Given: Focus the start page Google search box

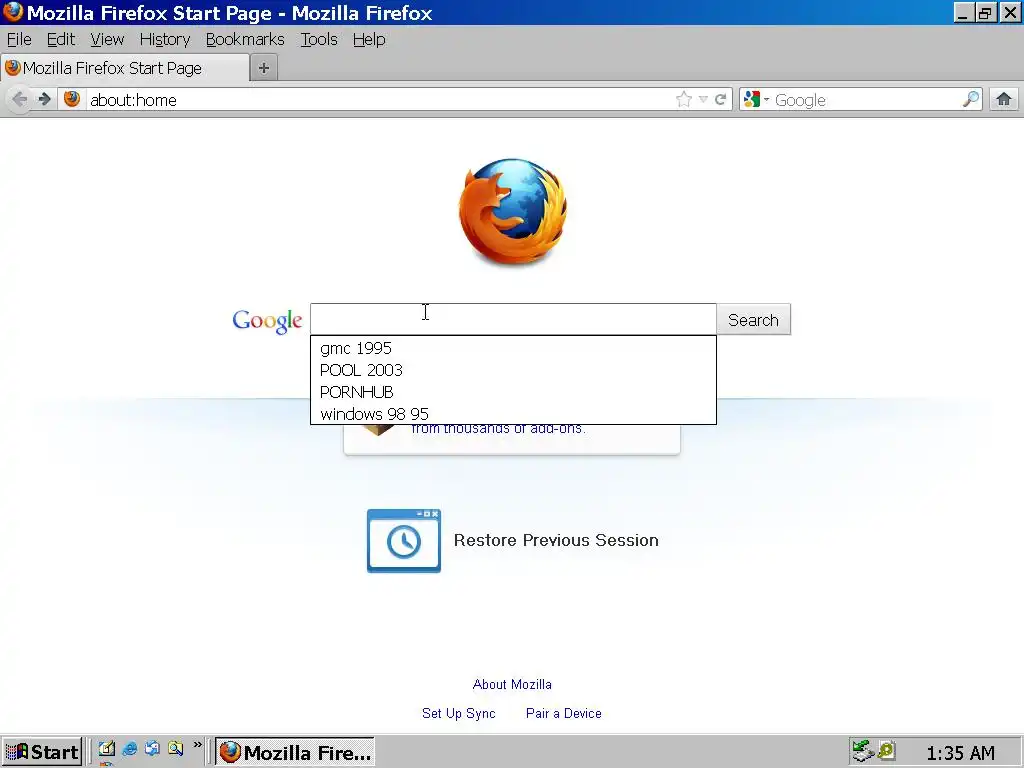Looking at the screenshot, I should pos(513,319).
